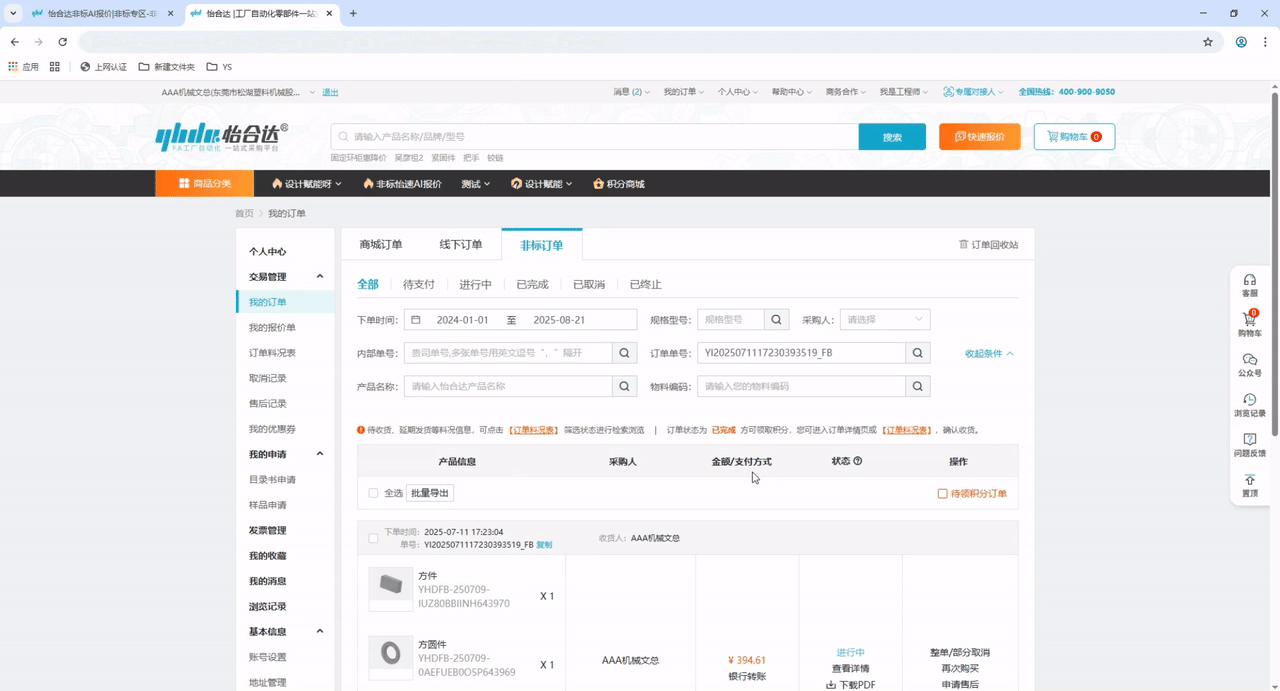Click search icon next to 订单单号 field
The width and height of the screenshot is (1280, 691).
coord(917,353)
